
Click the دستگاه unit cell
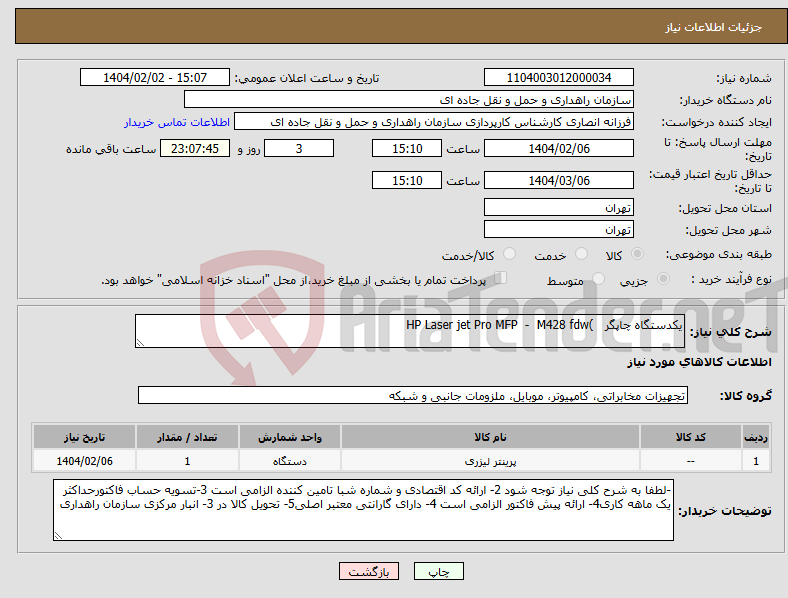[290, 461]
